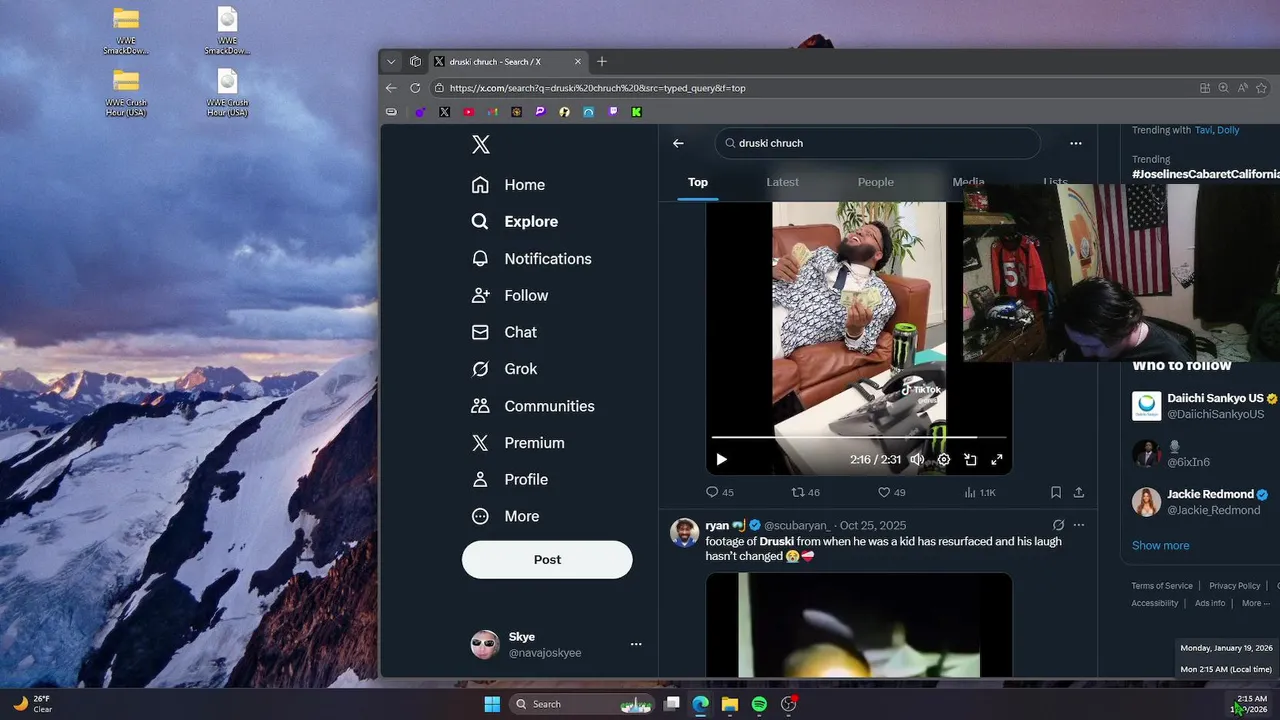The width and height of the screenshot is (1280, 720).
Task: Open the @6ixIn6 suggested account
Action: 1189,462
